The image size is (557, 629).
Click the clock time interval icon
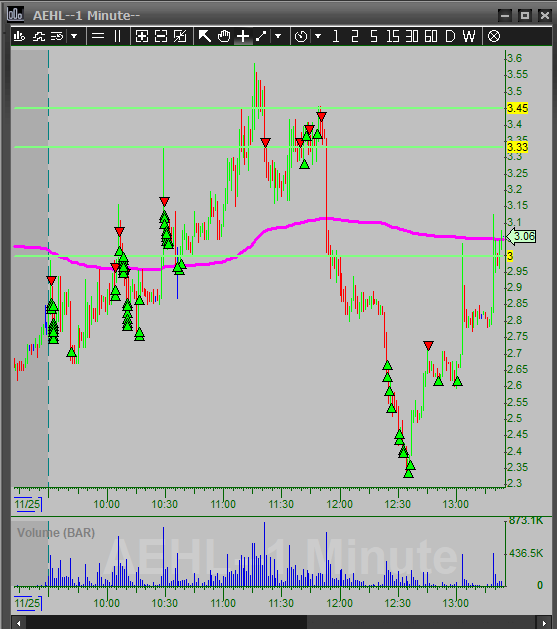pos(301,37)
